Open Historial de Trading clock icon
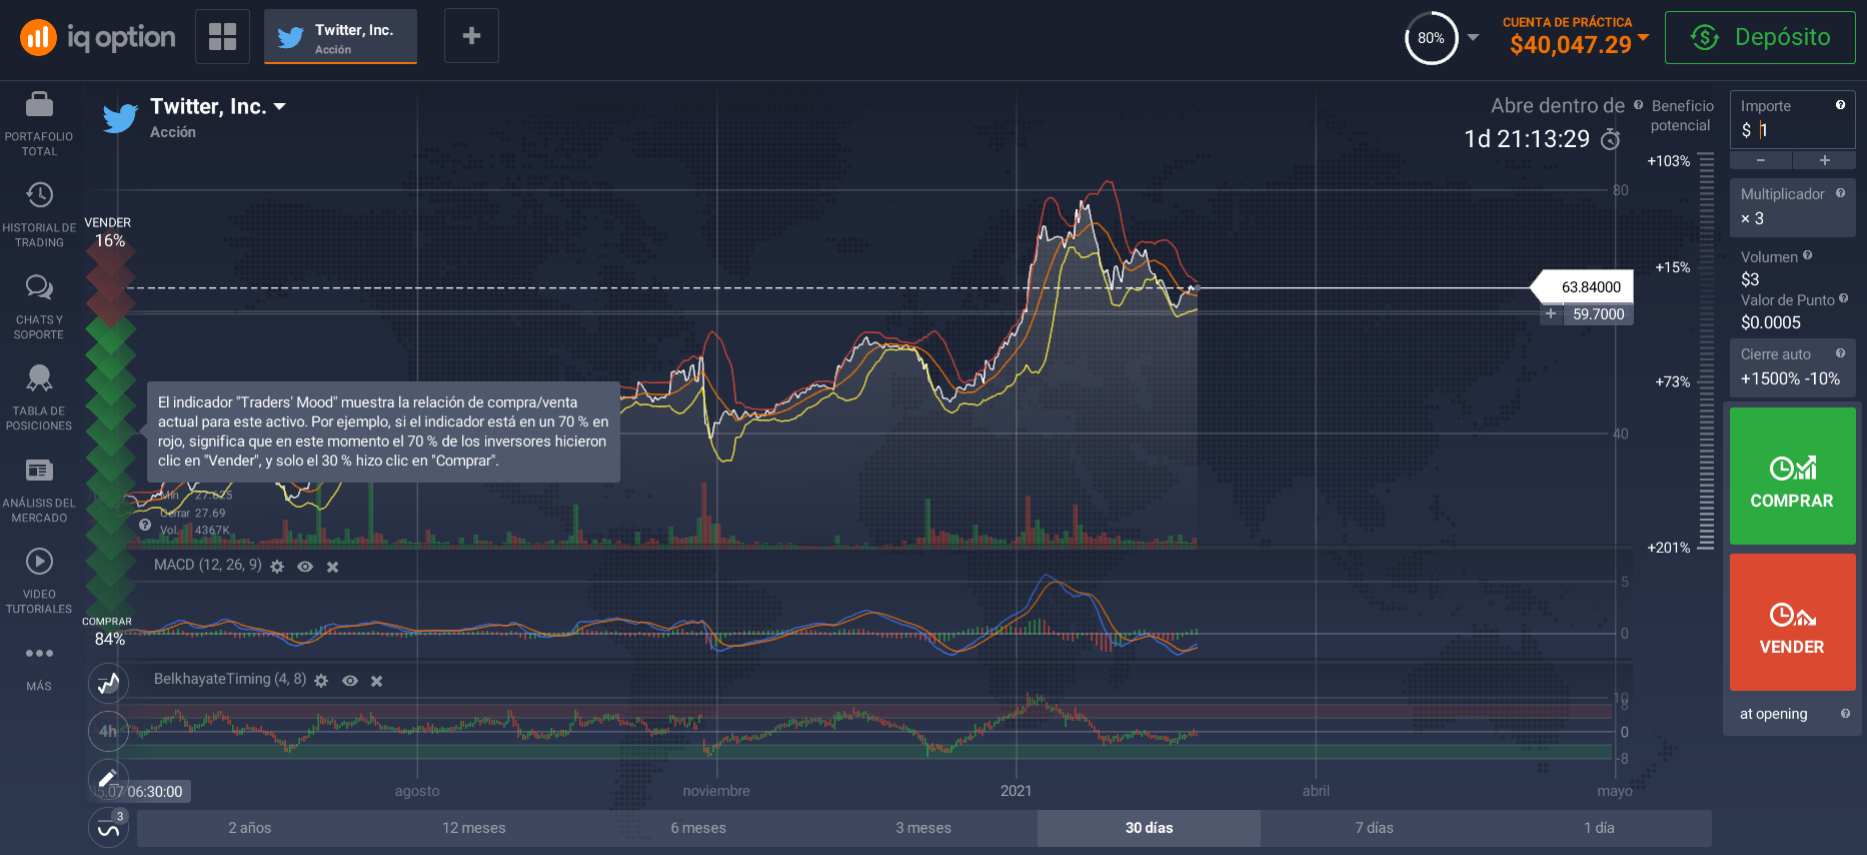The height and width of the screenshot is (855, 1867). [39, 195]
